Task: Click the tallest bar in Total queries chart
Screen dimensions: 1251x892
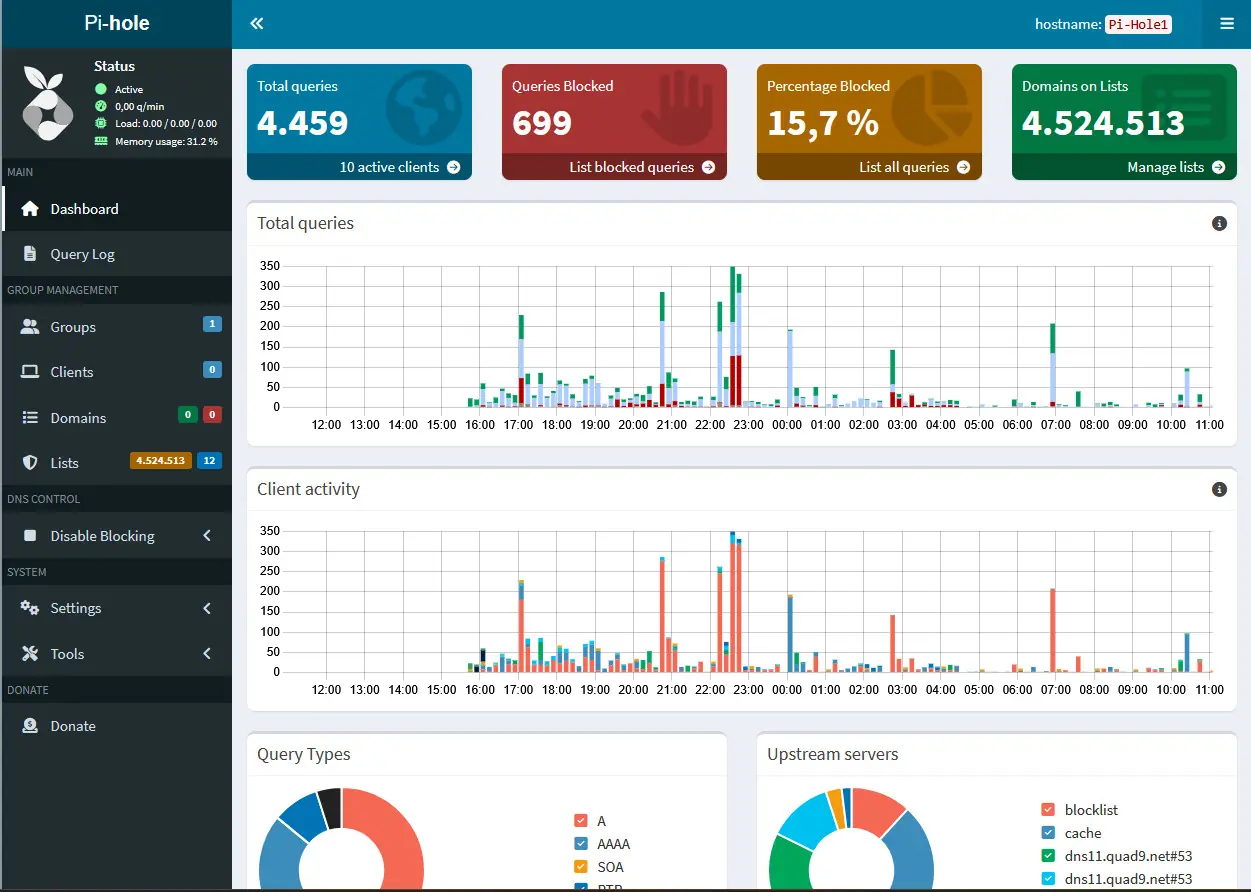Action: coord(733,336)
